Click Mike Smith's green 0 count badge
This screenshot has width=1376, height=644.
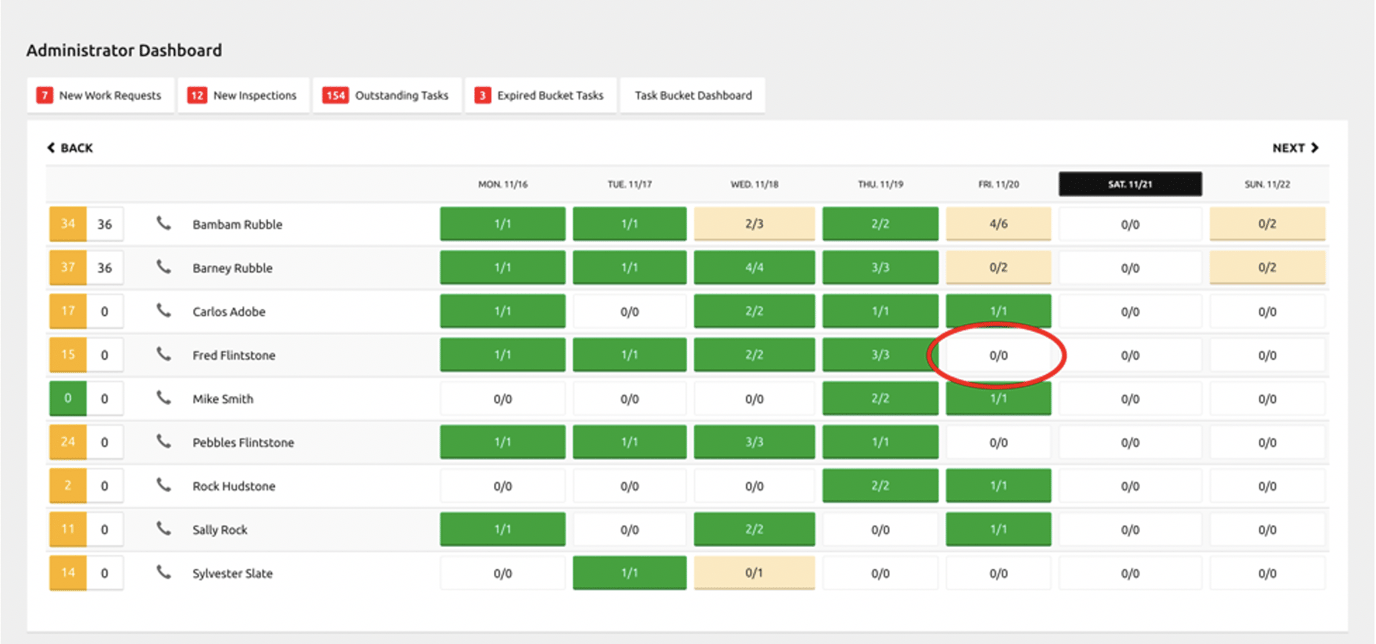(68, 398)
